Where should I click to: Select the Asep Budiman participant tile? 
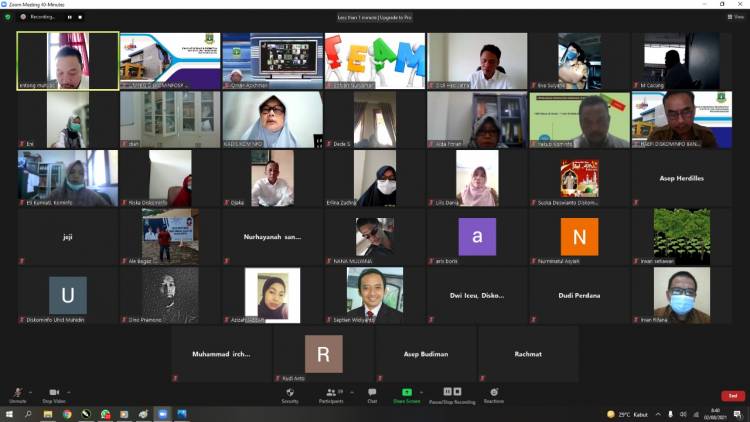(x=426, y=354)
